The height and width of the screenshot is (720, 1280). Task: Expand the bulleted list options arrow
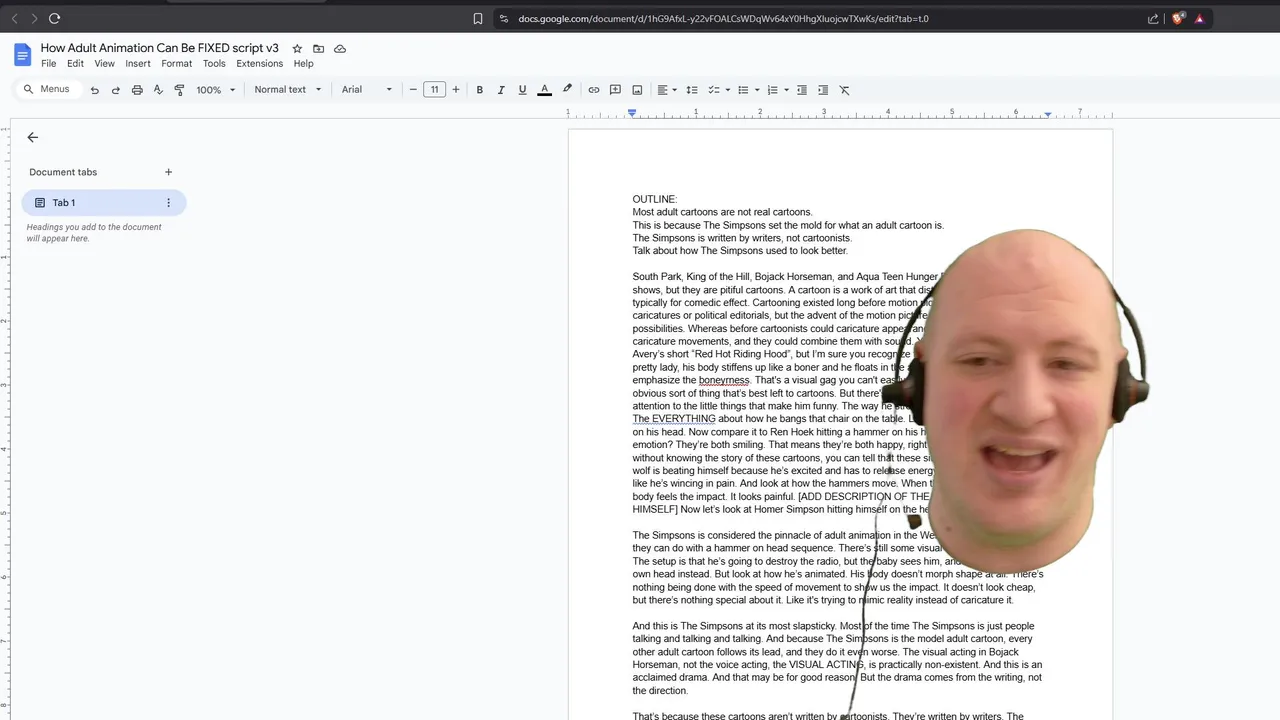[x=757, y=90]
